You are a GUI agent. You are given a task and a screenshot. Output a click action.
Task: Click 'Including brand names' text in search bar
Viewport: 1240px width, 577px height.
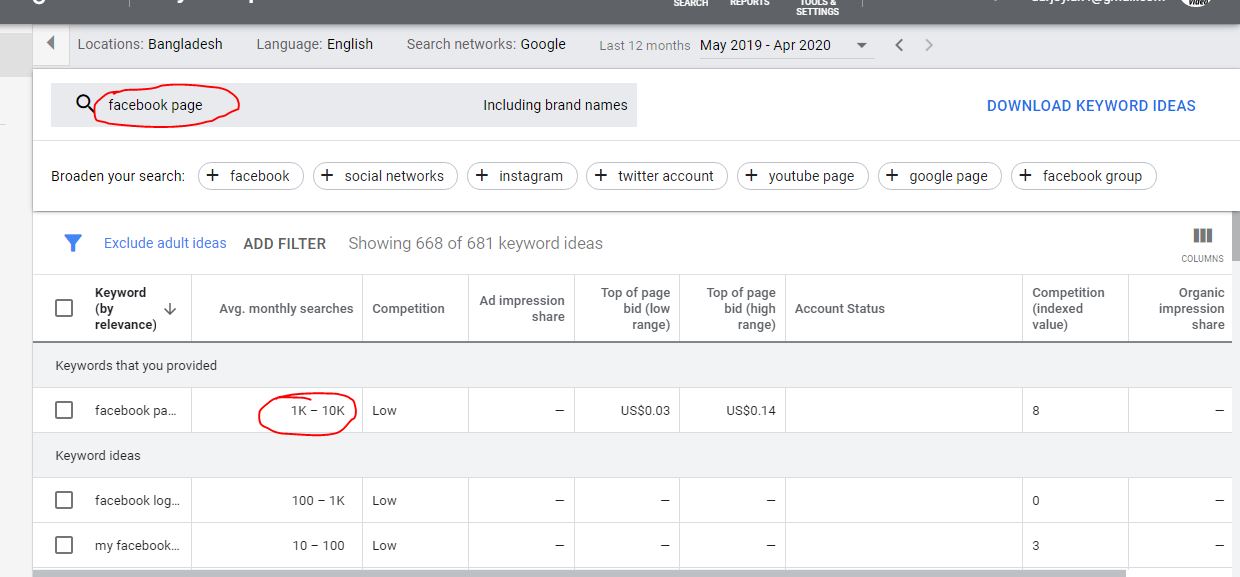click(555, 105)
